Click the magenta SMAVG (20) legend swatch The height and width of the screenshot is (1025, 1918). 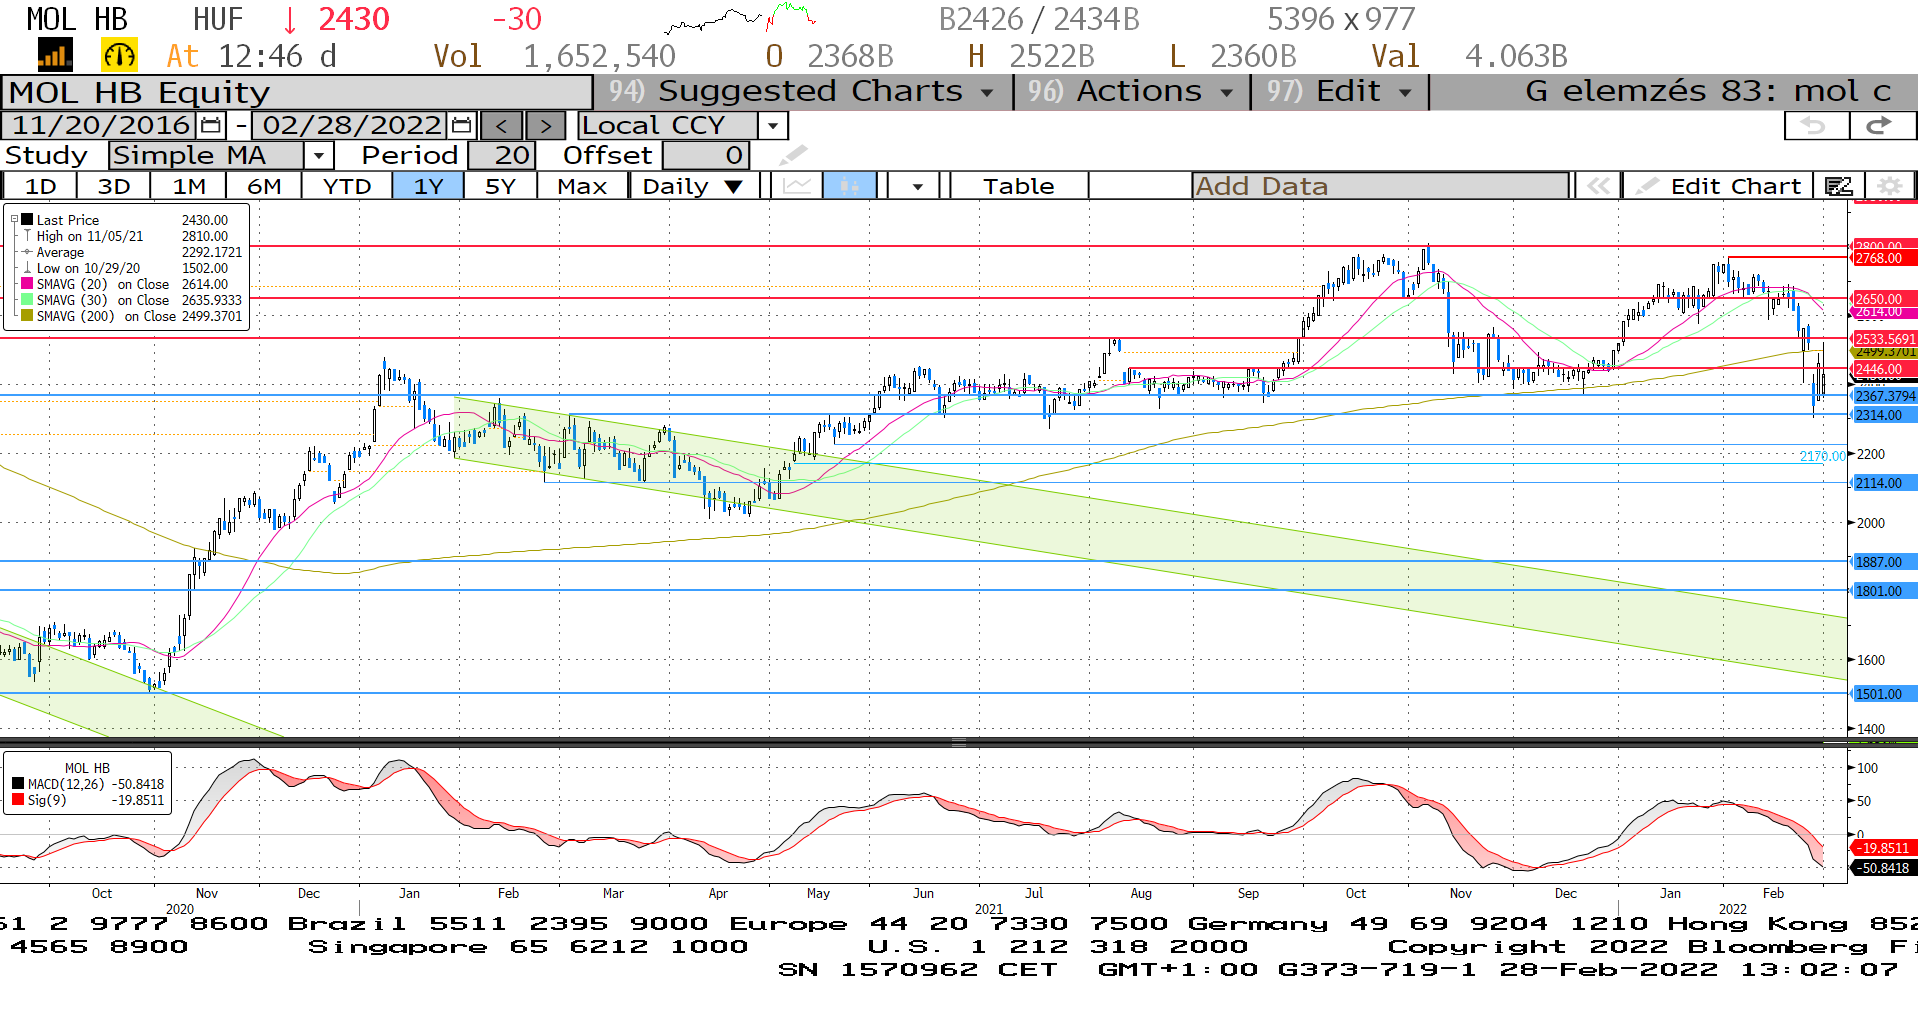(x=28, y=283)
